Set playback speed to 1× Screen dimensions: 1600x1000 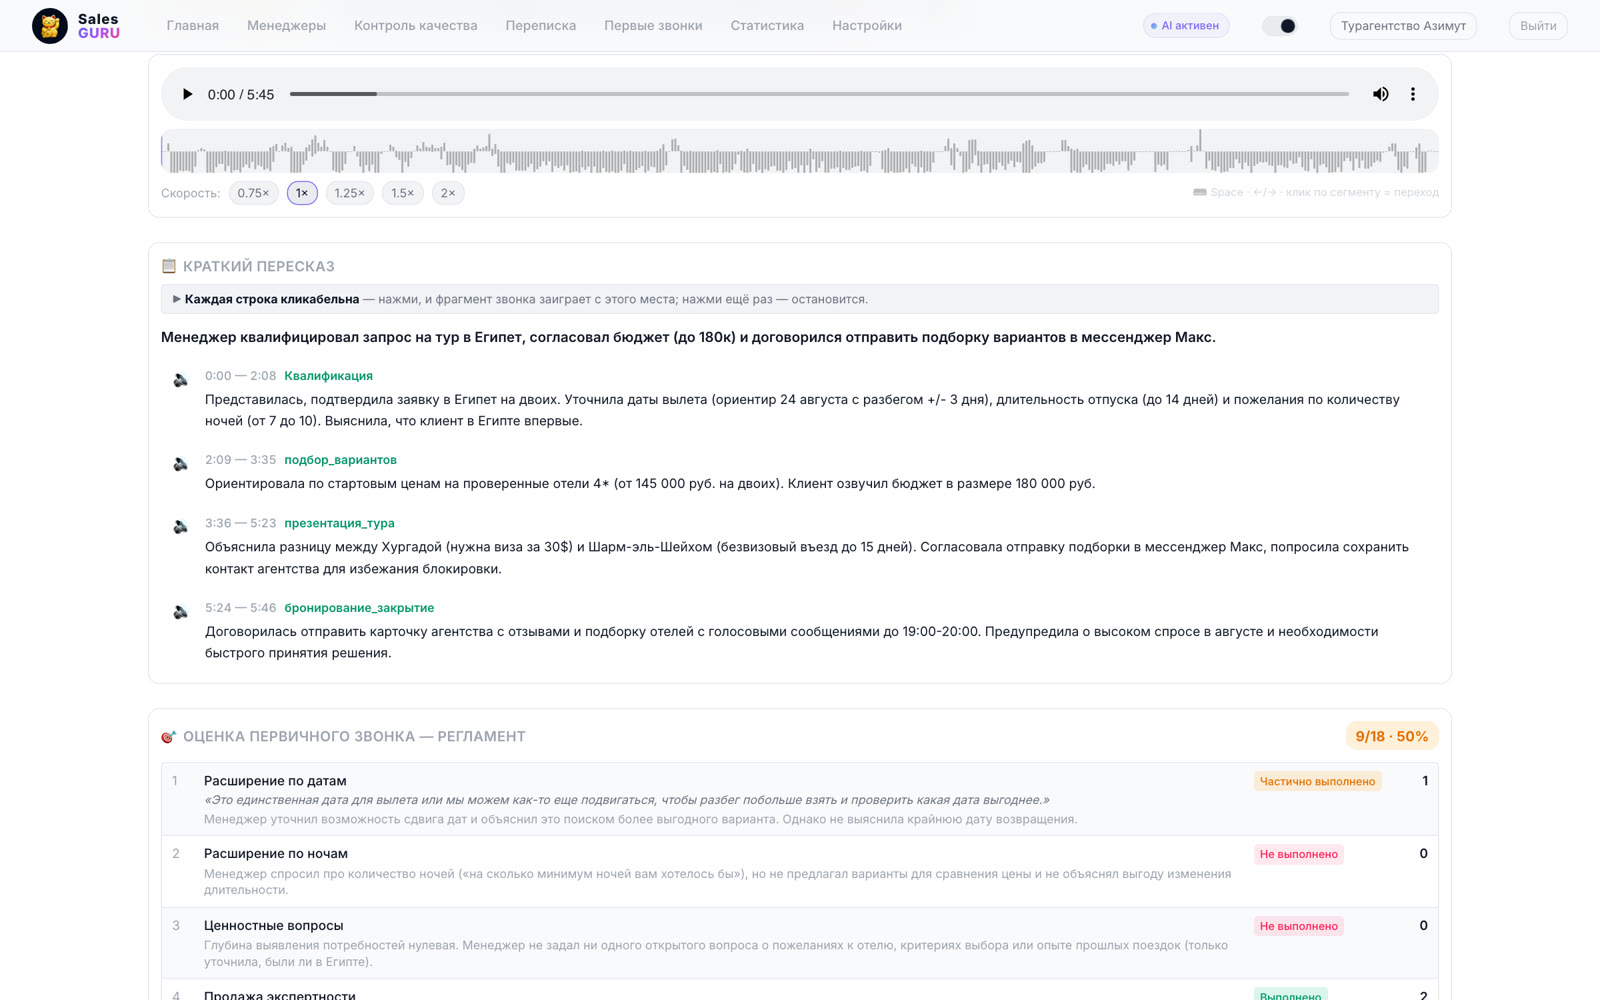click(302, 193)
